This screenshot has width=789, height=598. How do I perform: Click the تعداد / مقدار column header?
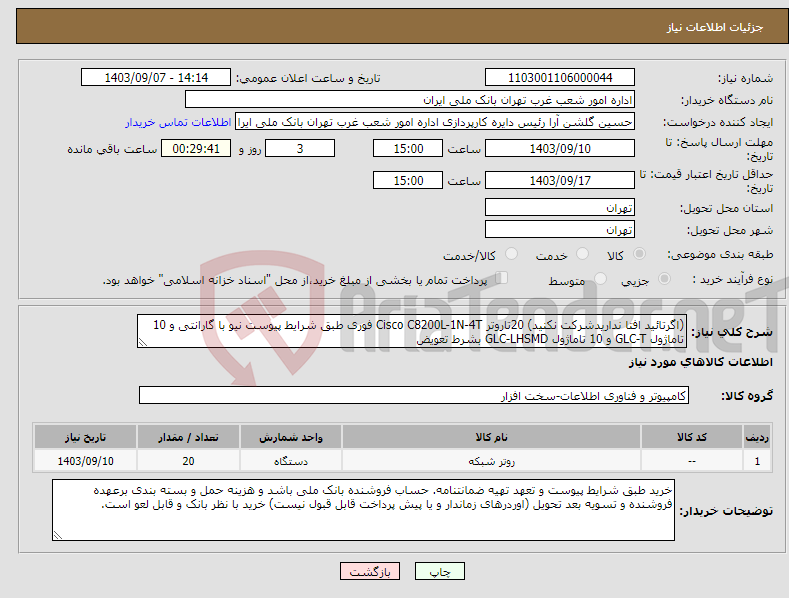point(188,437)
